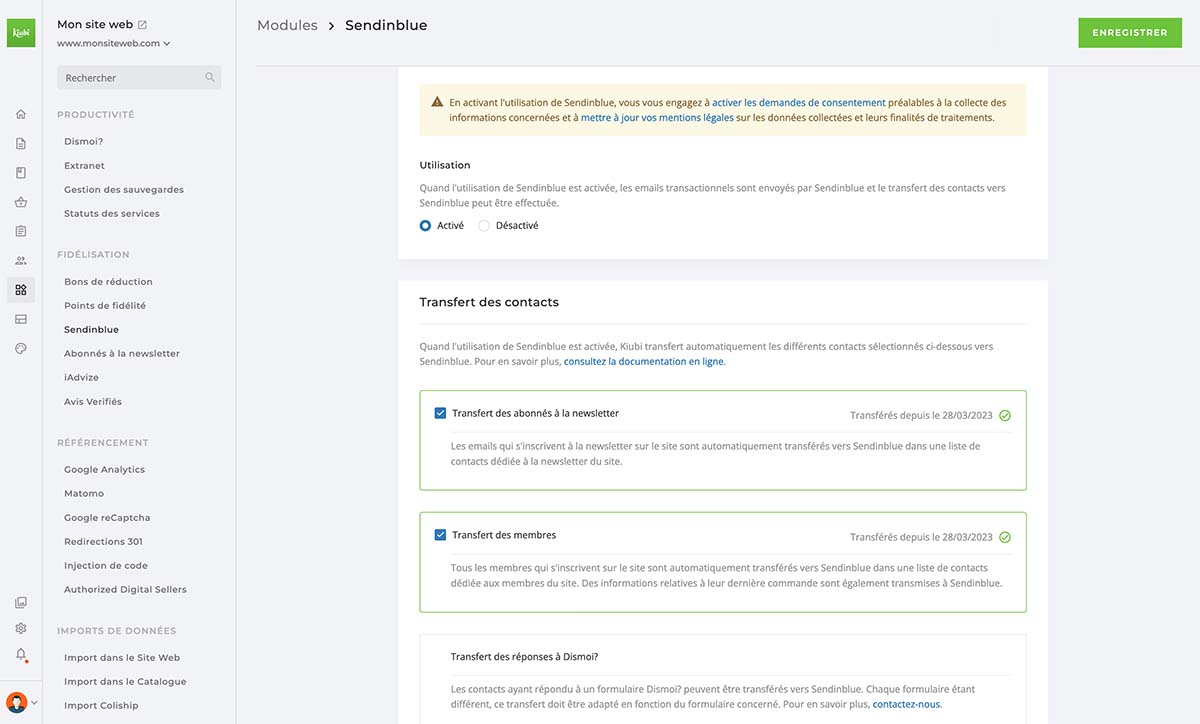Open Abonnés à la newsletter
The width and height of the screenshot is (1200, 724).
[x=122, y=354]
